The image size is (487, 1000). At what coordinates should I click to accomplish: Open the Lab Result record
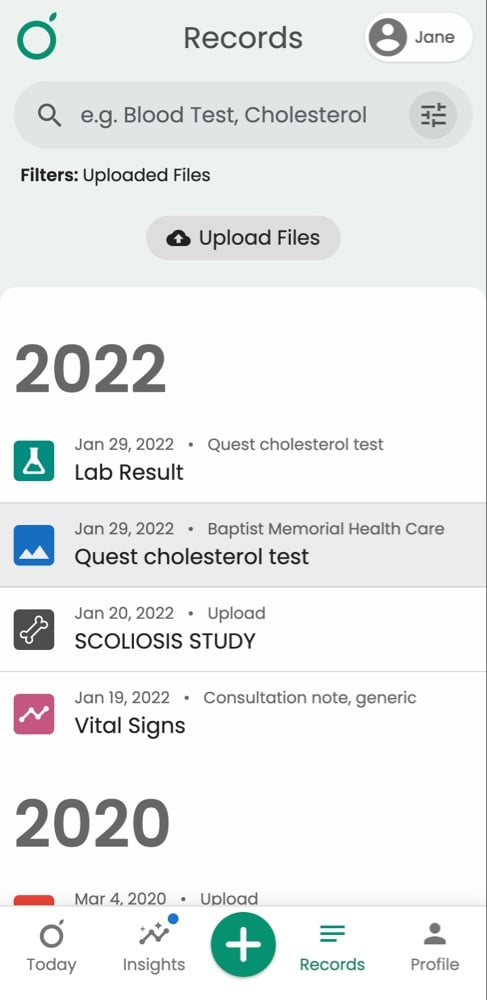(x=243, y=460)
